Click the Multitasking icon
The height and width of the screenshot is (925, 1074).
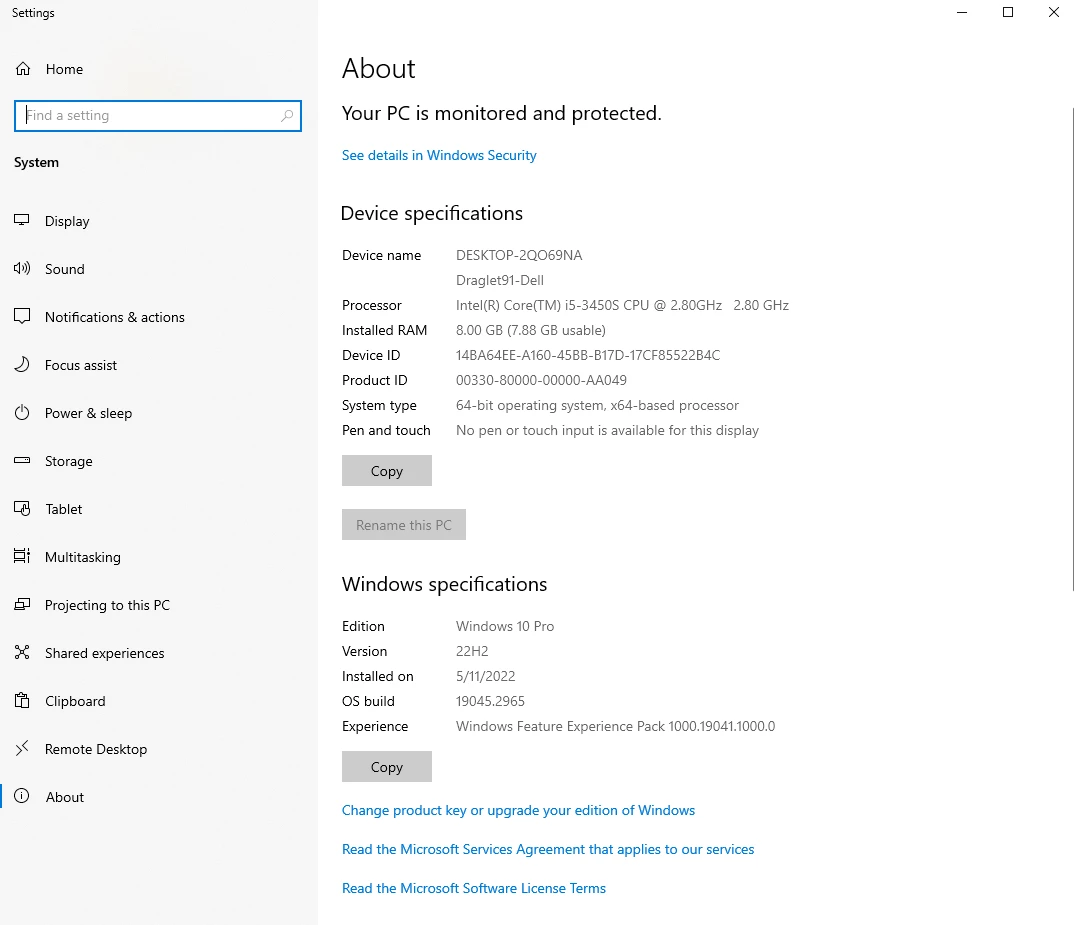click(x=22, y=556)
